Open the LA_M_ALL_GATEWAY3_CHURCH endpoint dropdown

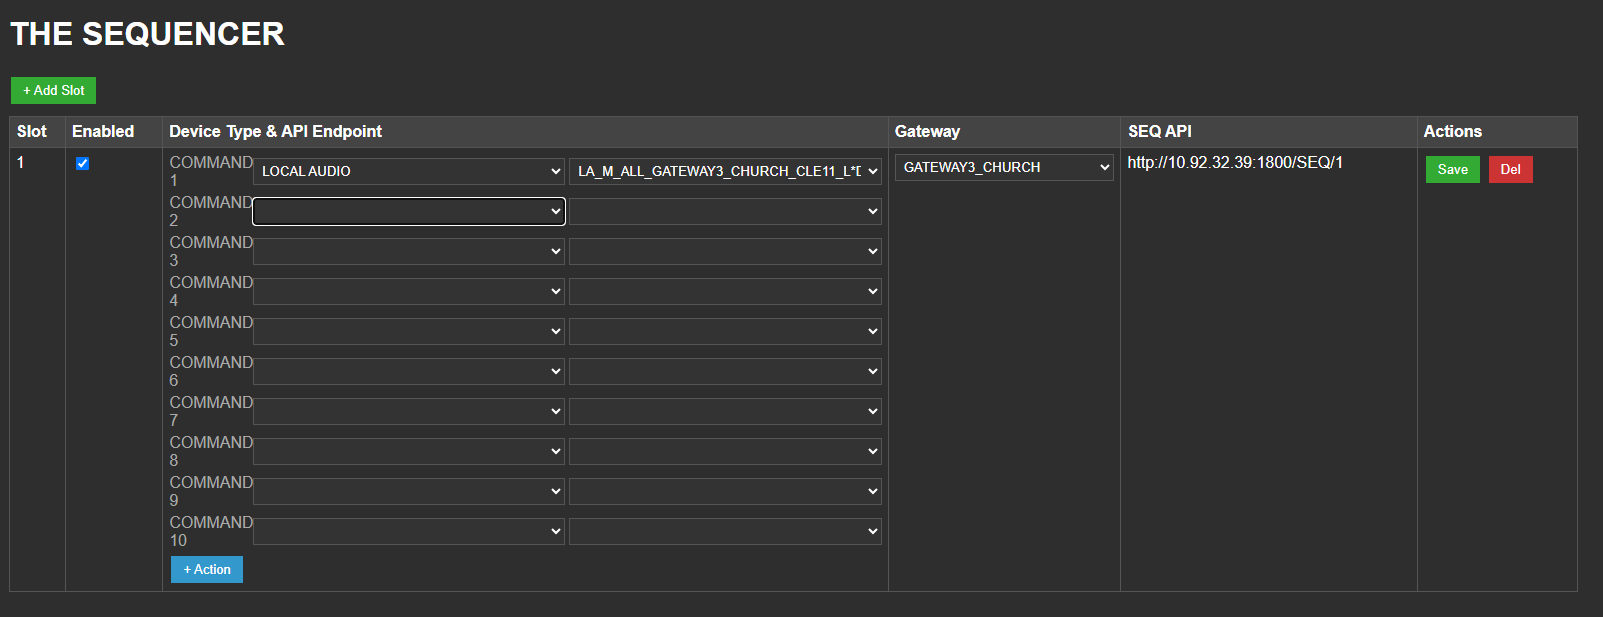[725, 171]
